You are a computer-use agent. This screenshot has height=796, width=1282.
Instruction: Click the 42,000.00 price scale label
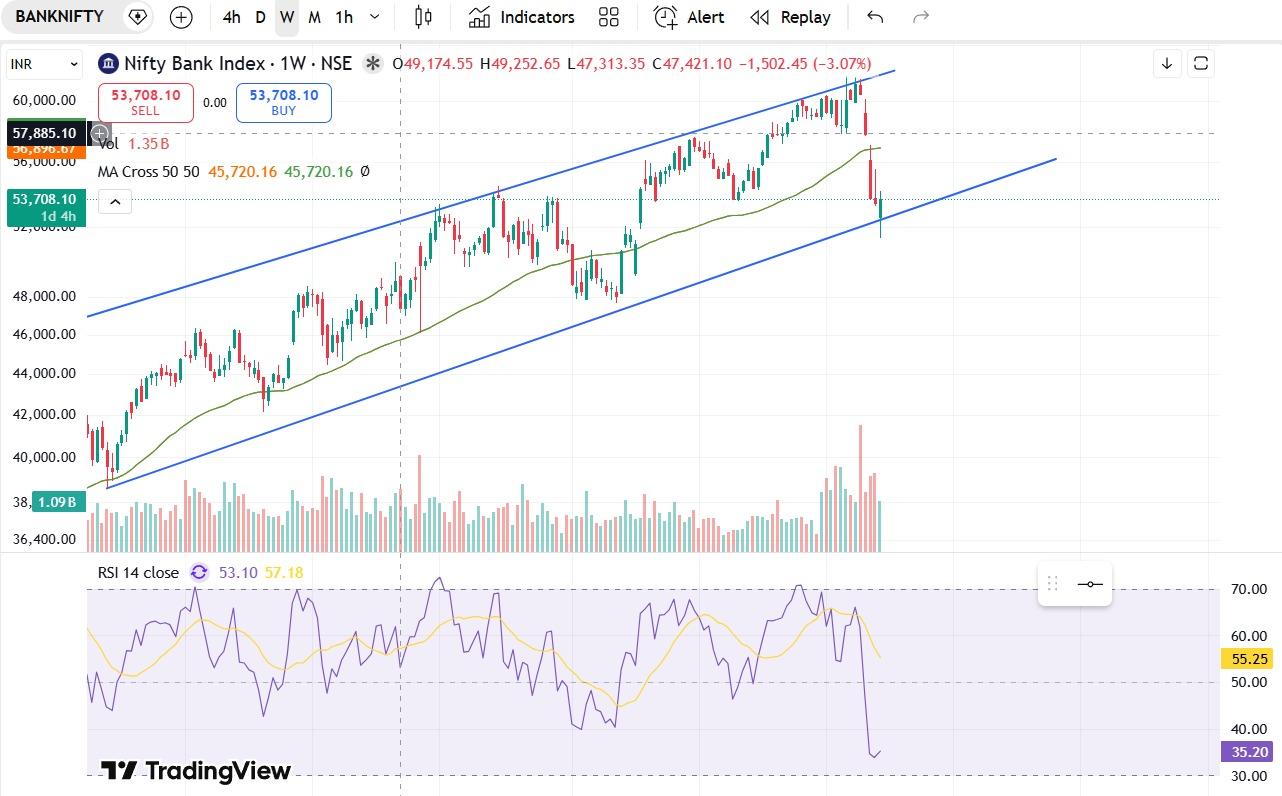pyautogui.click(x=44, y=414)
